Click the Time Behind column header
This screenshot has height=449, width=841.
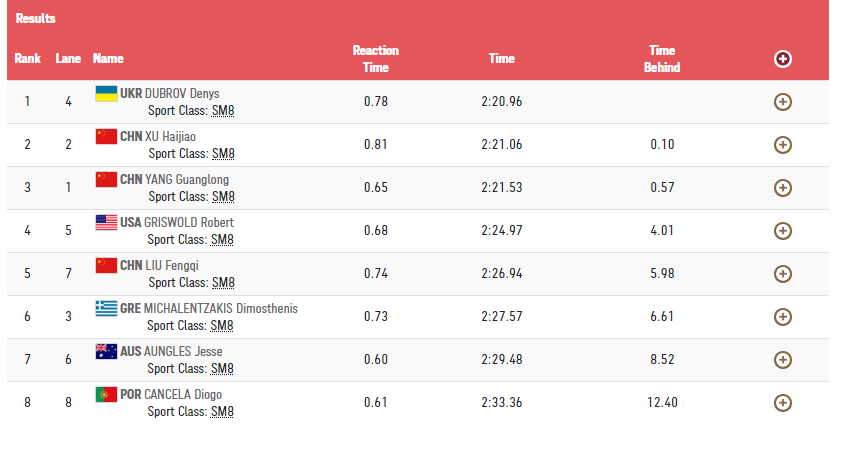point(662,59)
